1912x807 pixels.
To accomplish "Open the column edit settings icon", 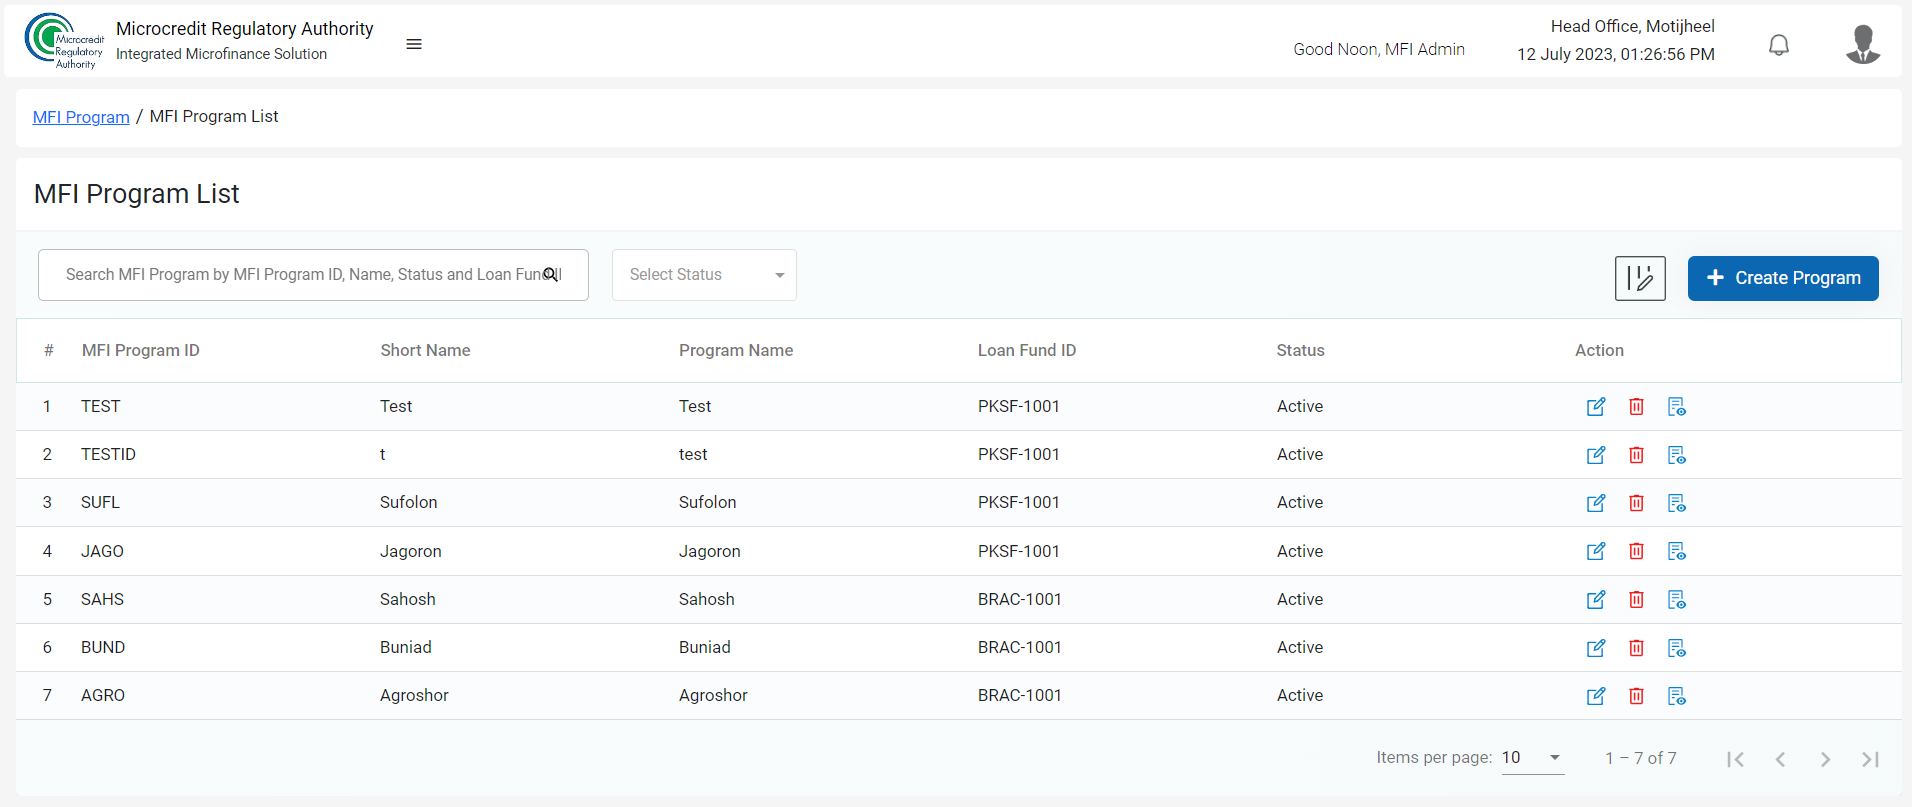I will [1640, 278].
